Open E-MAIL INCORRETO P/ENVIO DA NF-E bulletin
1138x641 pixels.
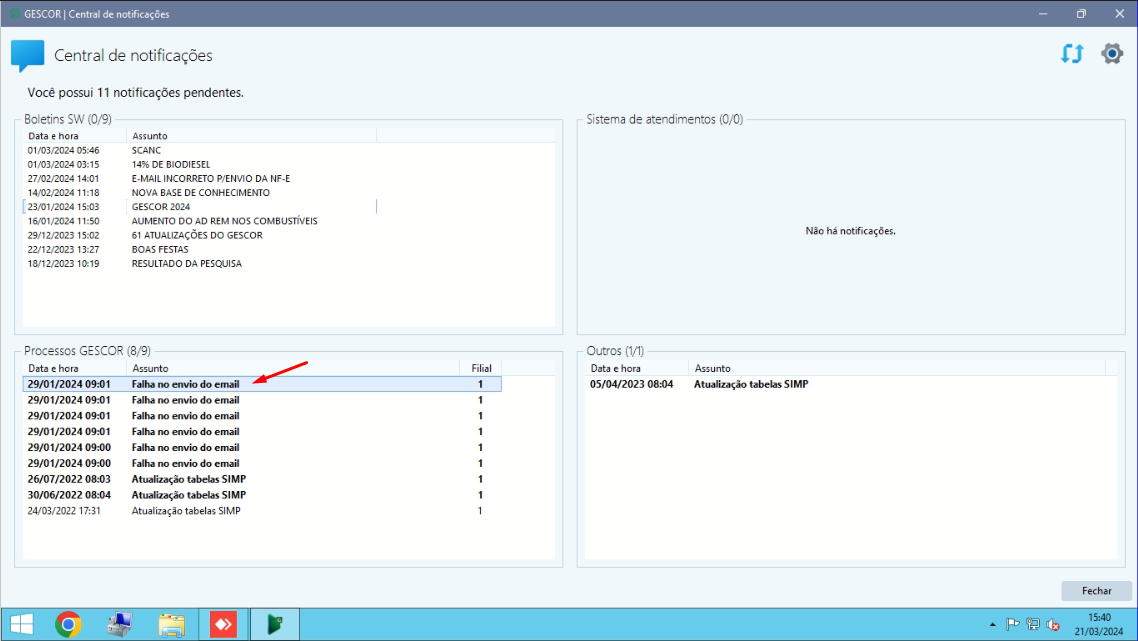tap(200, 179)
